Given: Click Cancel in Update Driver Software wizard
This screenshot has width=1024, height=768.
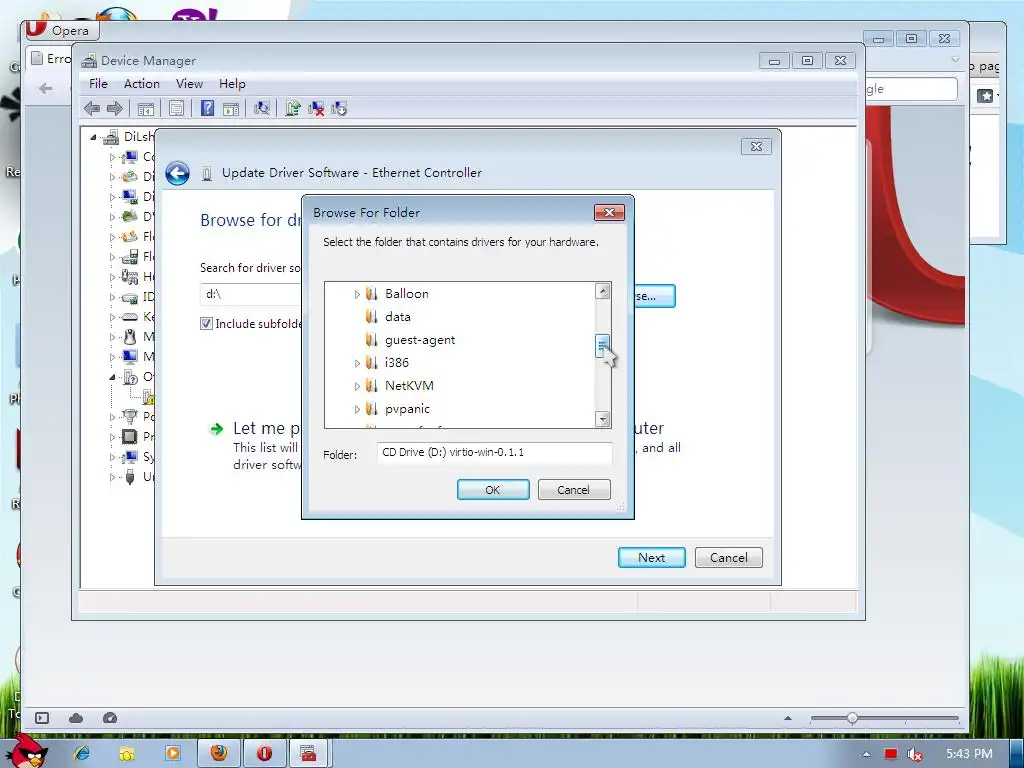Looking at the screenshot, I should click(729, 558).
